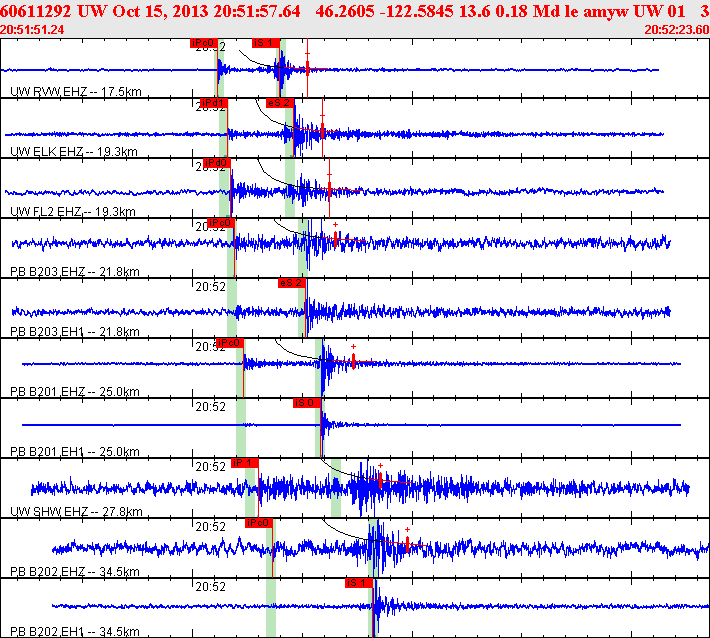
Task: Click the 'Oct 15, 2013' date in header
Action: pos(161,11)
